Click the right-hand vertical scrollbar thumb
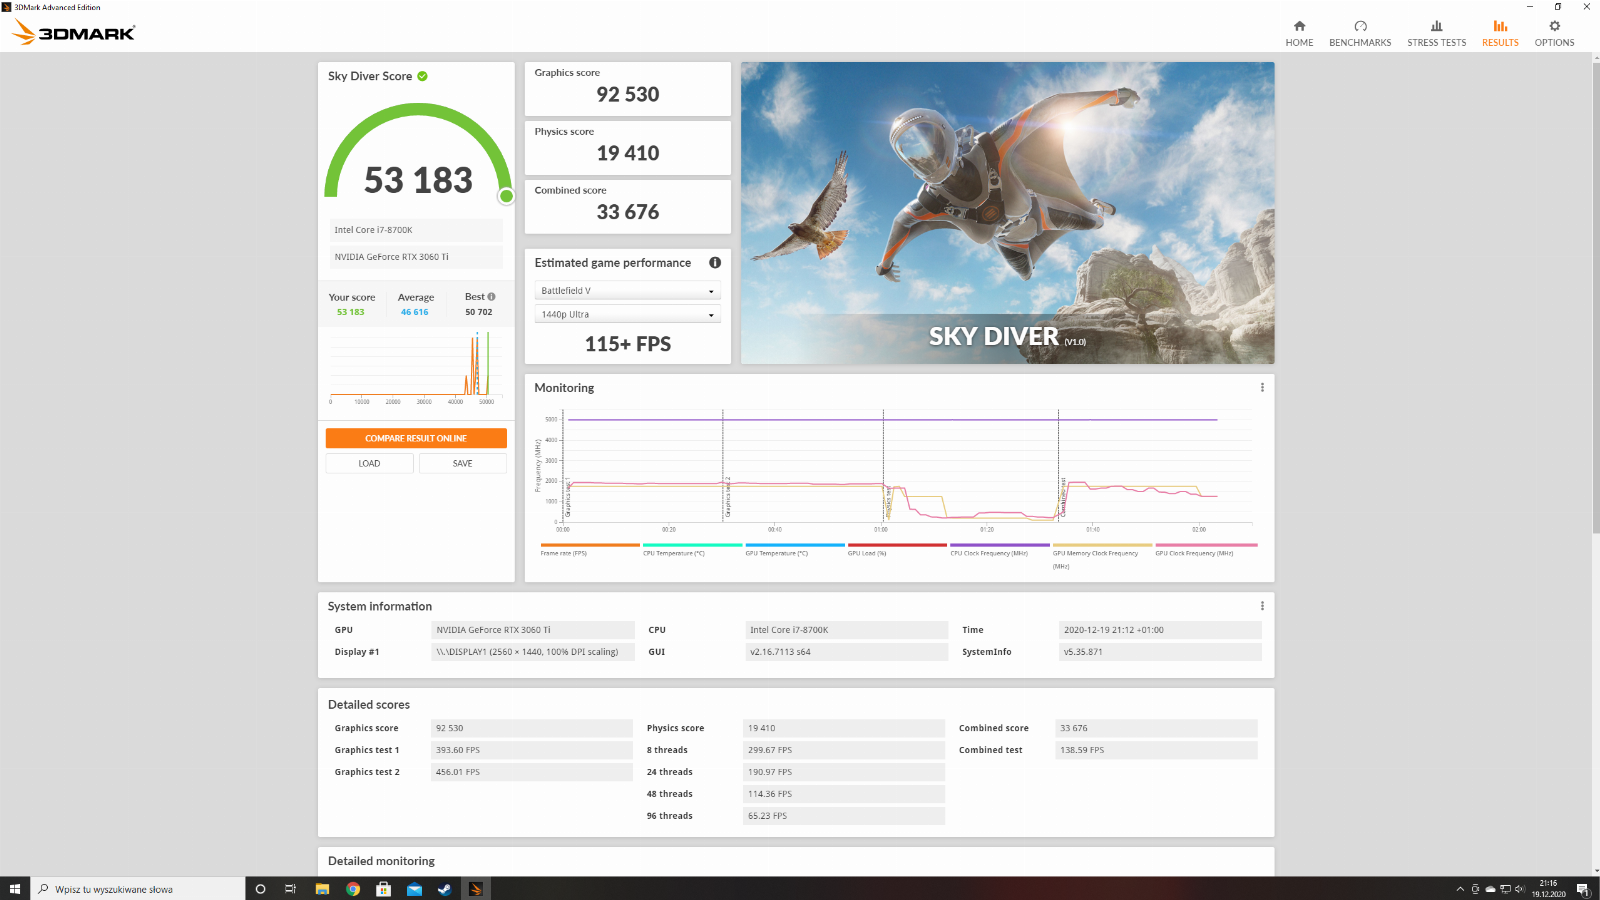The height and width of the screenshot is (900, 1600). (1595, 297)
